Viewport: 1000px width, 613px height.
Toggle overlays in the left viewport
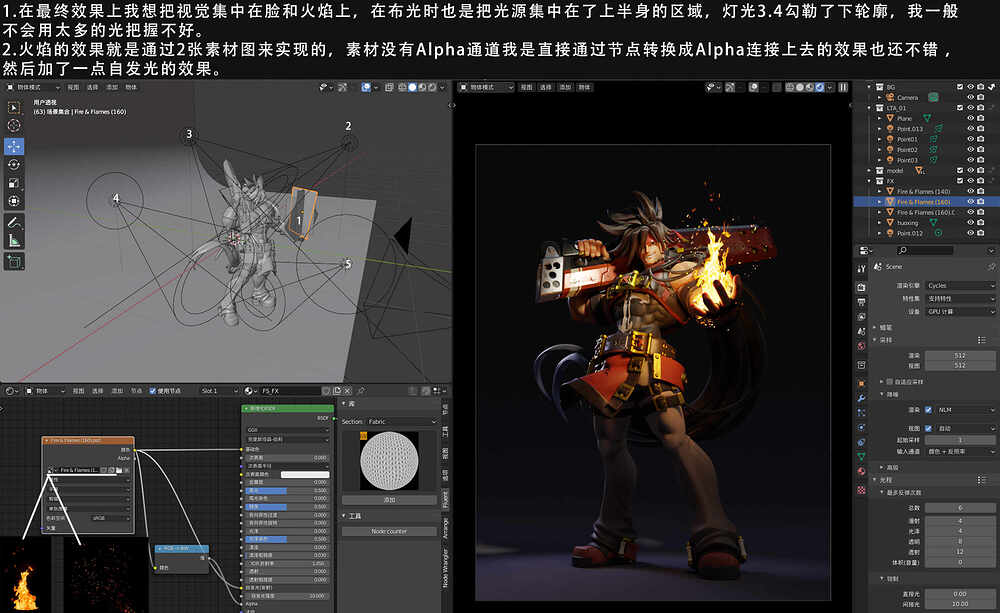tap(367, 87)
